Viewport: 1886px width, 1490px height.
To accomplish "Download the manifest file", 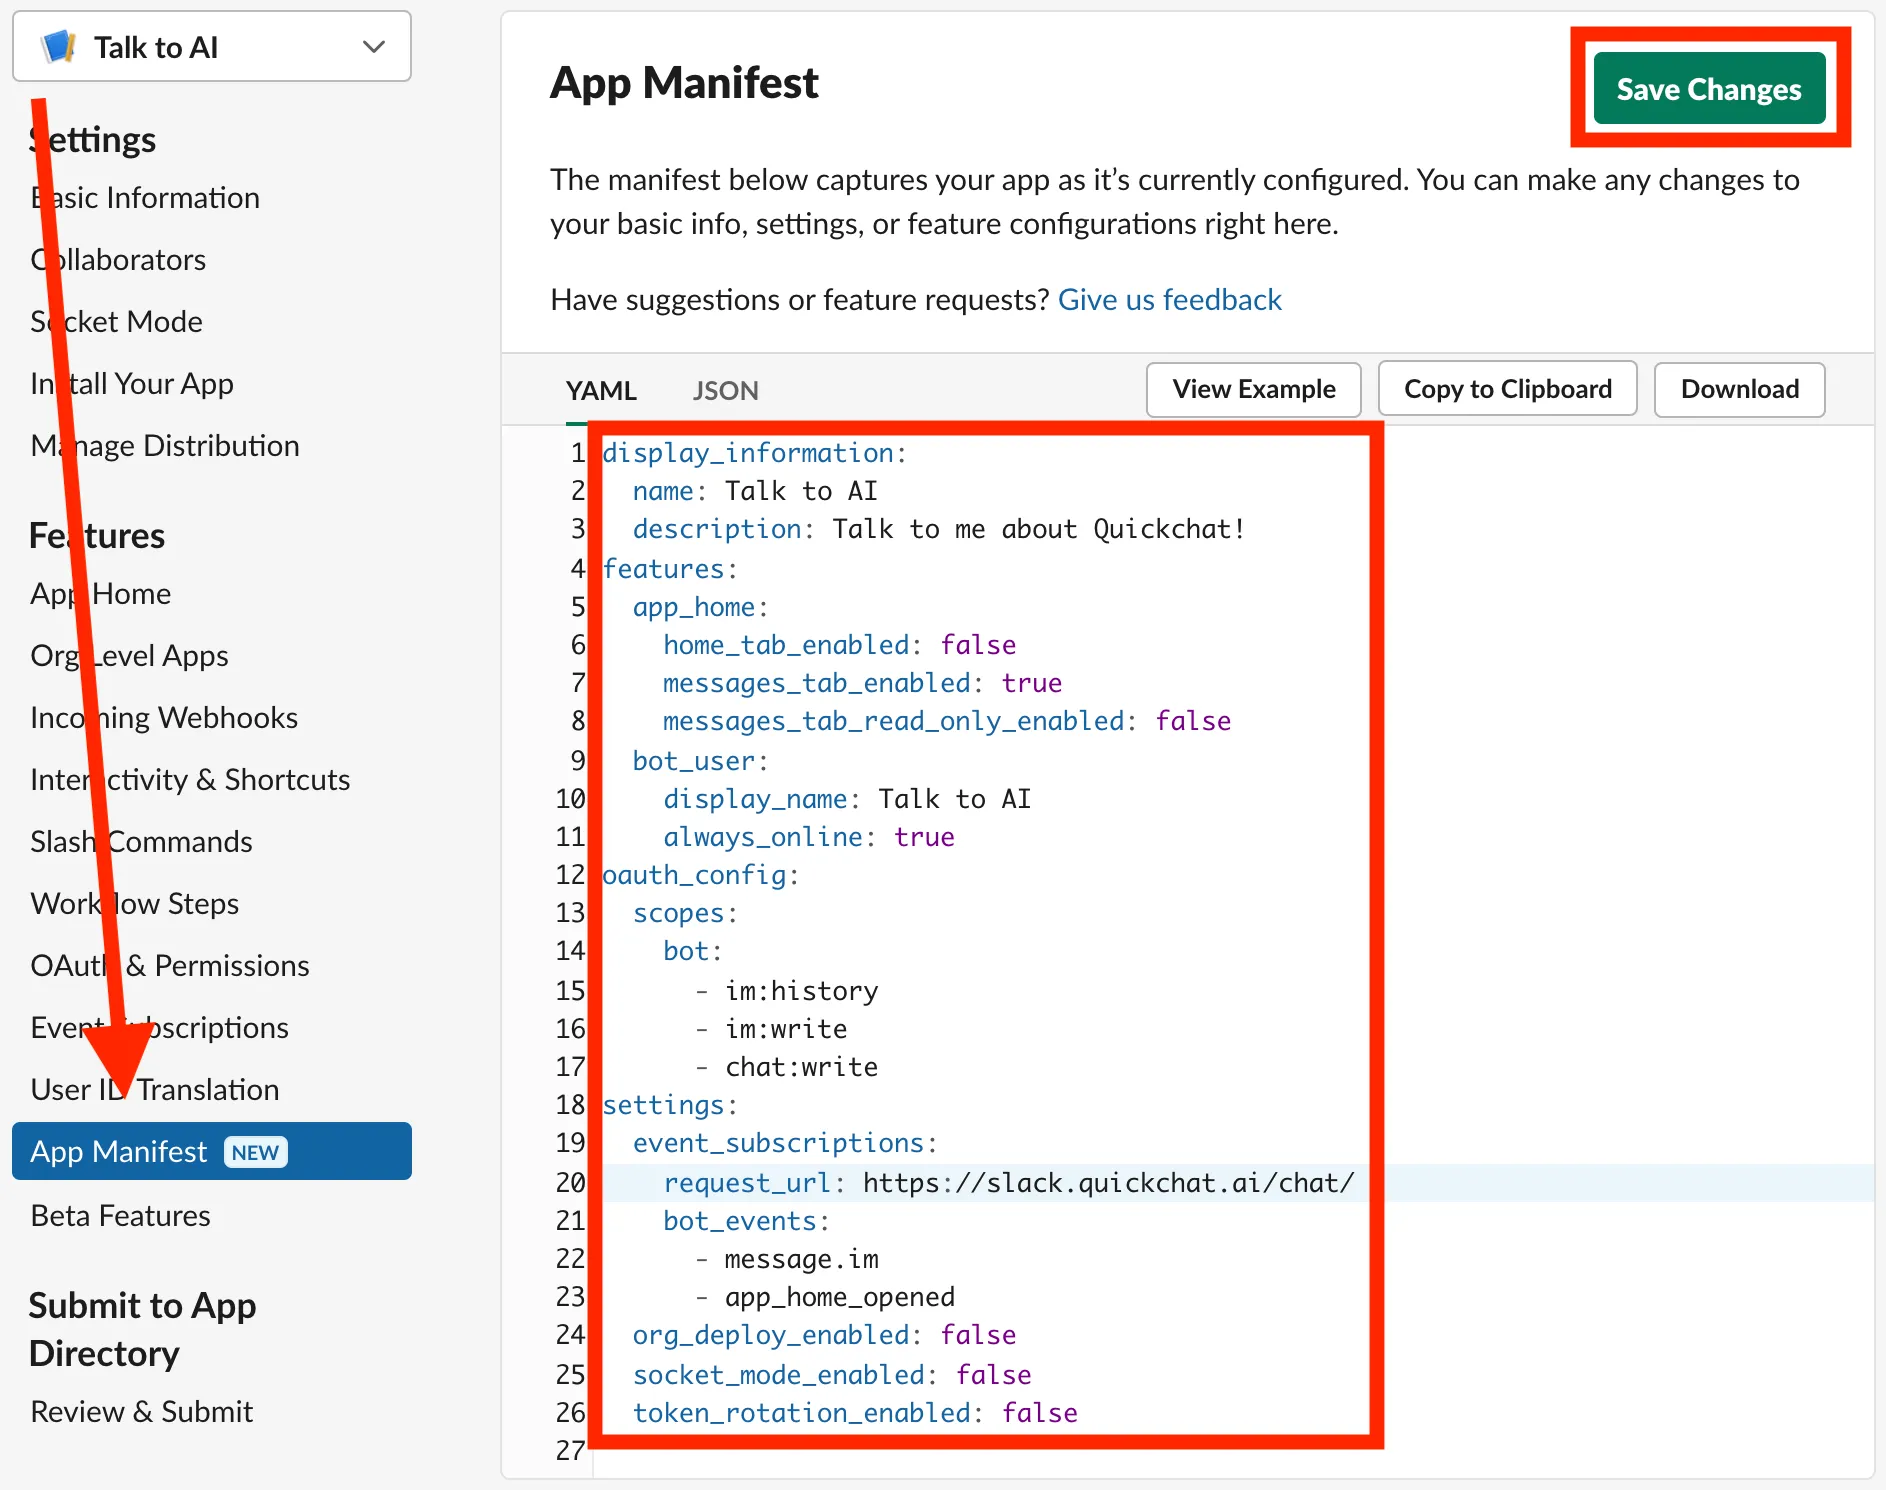I will point(1739,389).
